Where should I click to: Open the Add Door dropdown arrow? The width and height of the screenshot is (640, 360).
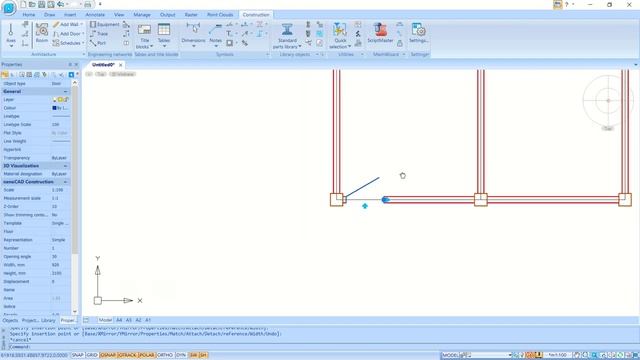click(x=83, y=34)
